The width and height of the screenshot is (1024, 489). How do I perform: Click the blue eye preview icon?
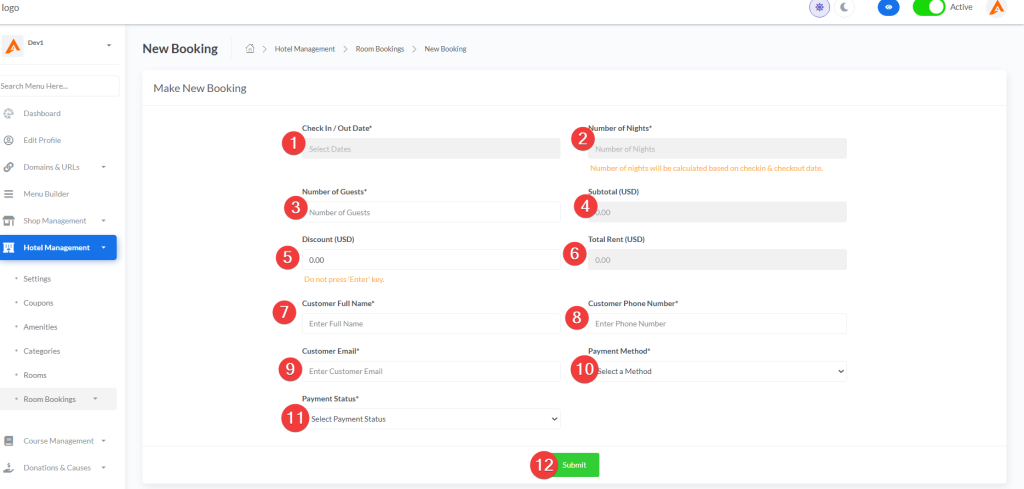(x=888, y=8)
